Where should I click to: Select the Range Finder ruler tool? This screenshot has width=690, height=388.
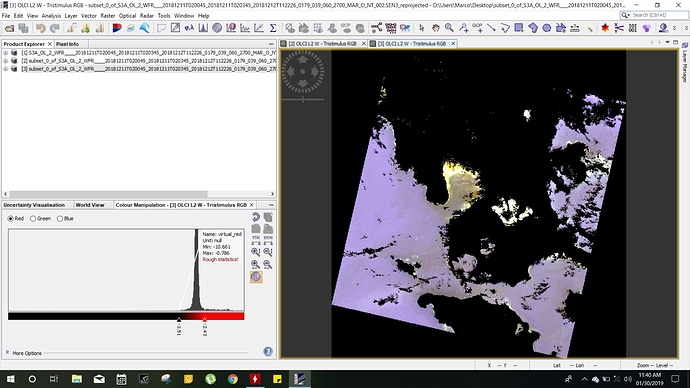(575, 28)
